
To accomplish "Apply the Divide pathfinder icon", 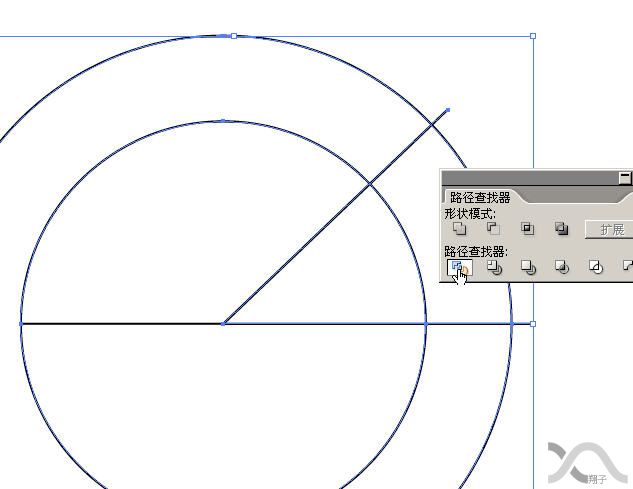I will pos(459,267).
